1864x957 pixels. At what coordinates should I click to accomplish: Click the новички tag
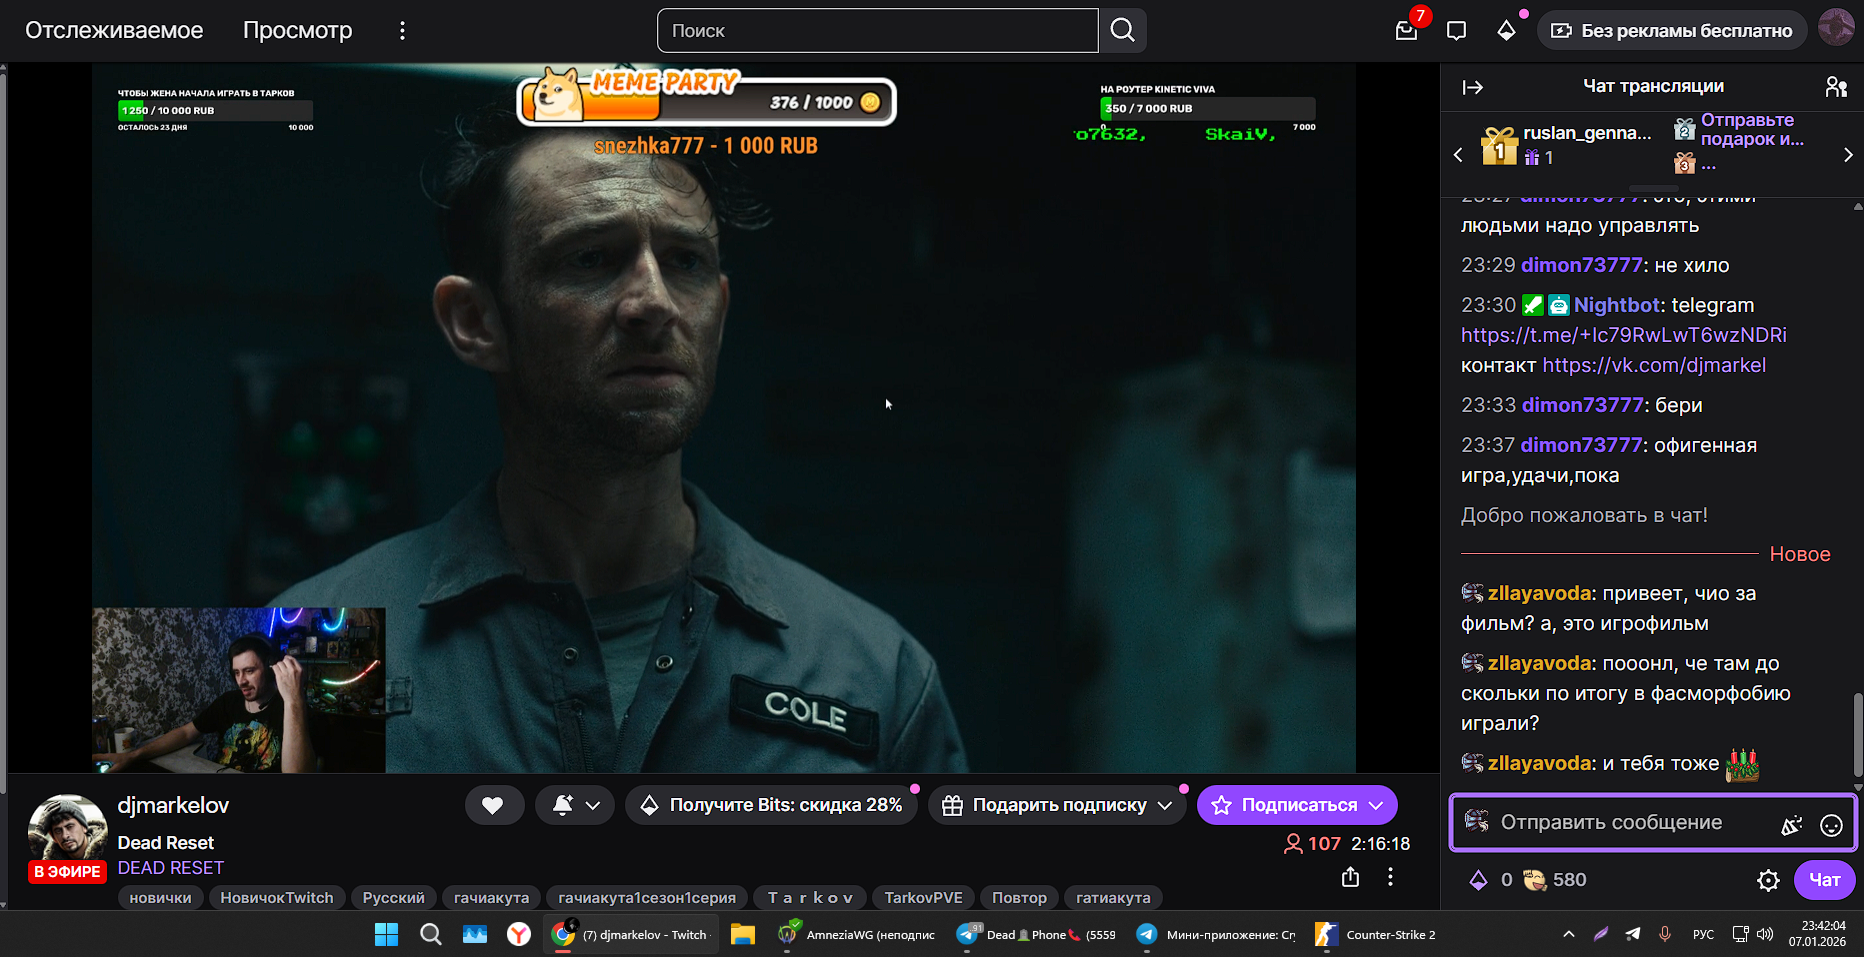click(x=160, y=898)
